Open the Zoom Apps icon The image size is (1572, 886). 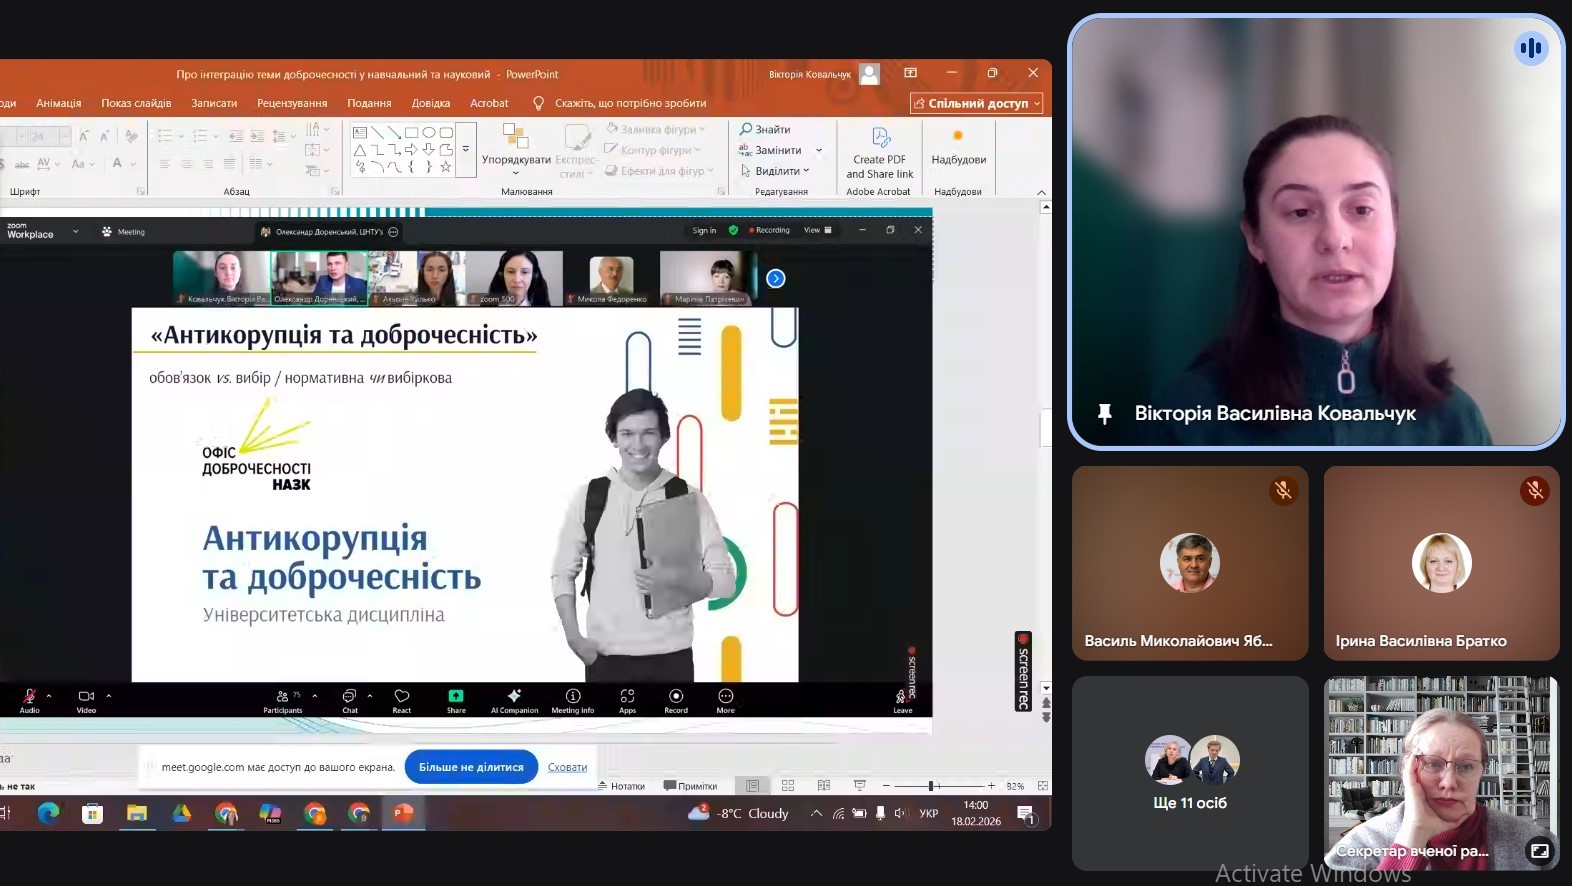pyautogui.click(x=627, y=696)
